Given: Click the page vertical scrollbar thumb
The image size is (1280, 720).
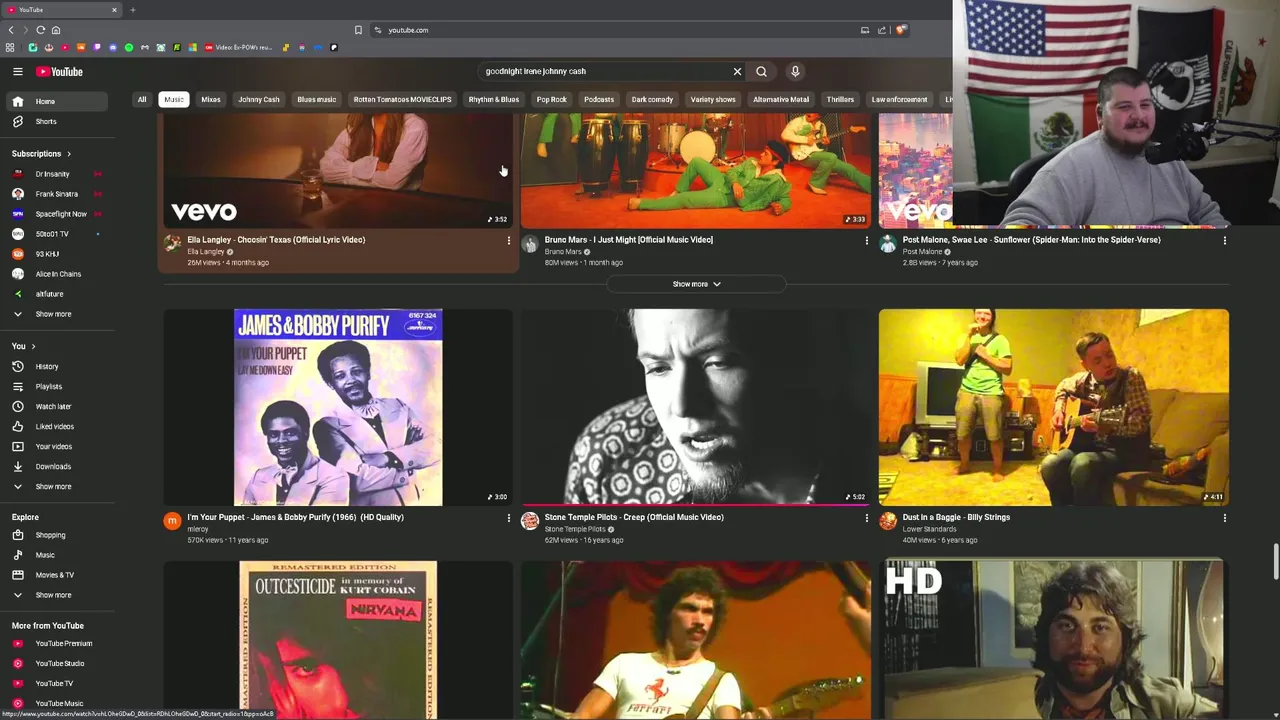Looking at the screenshot, I should tap(1275, 562).
